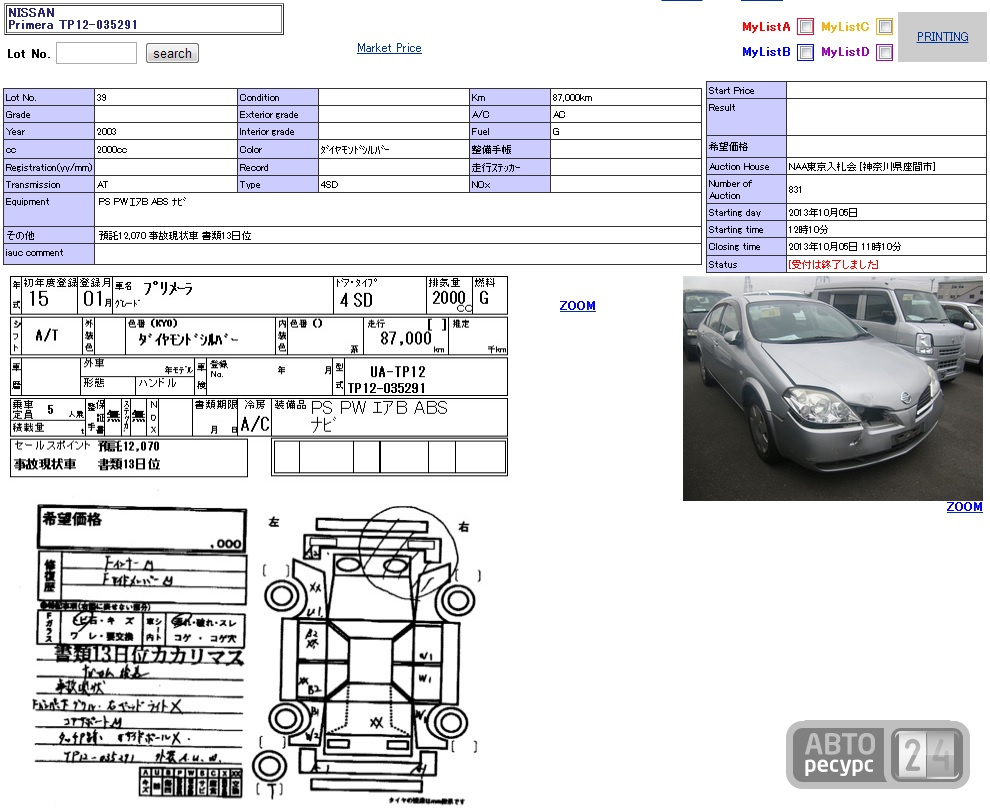Screen dimensions: 990x809
Task: Open the ZOOM link under the car photo
Action: click(x=964, y=506)
